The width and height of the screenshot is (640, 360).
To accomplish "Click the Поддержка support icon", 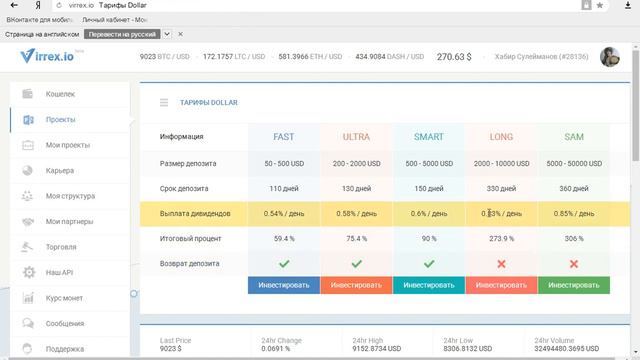I will pos(27,349).
